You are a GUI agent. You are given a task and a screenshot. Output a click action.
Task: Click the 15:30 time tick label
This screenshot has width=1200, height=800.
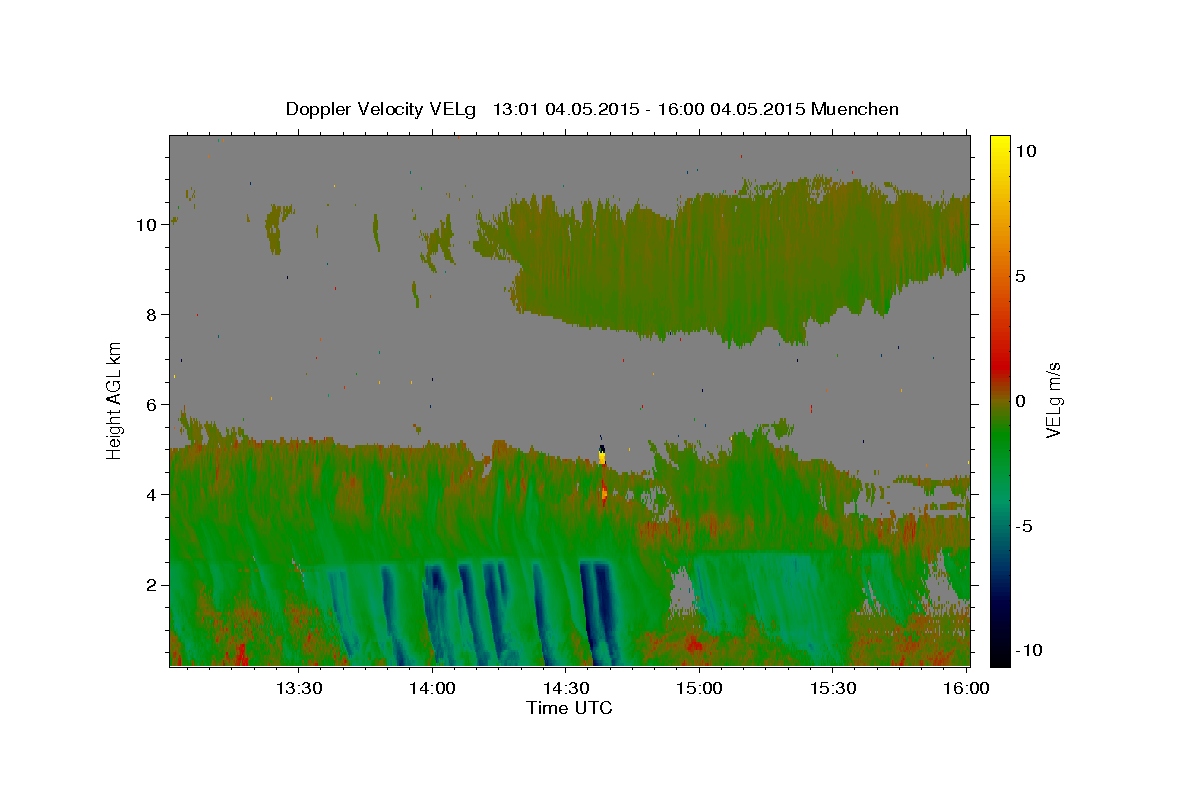point(833,688)
